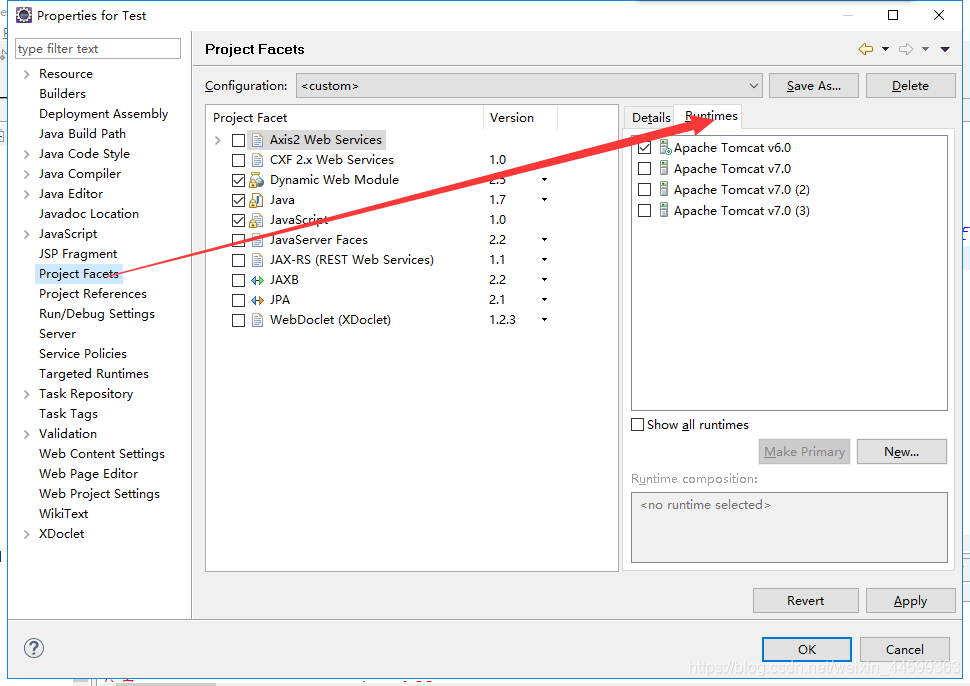Image resolution: width=970 pixels, height=686 pixels.
Task: Expand the Axis2 Web Services row
Action: [218, 140]
